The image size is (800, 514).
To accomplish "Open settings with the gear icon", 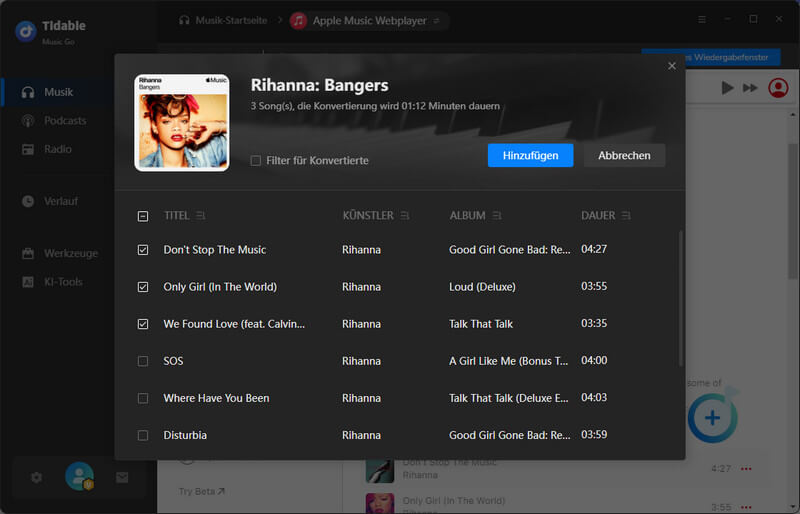I will pyautogui.click(x=36, y=477).
